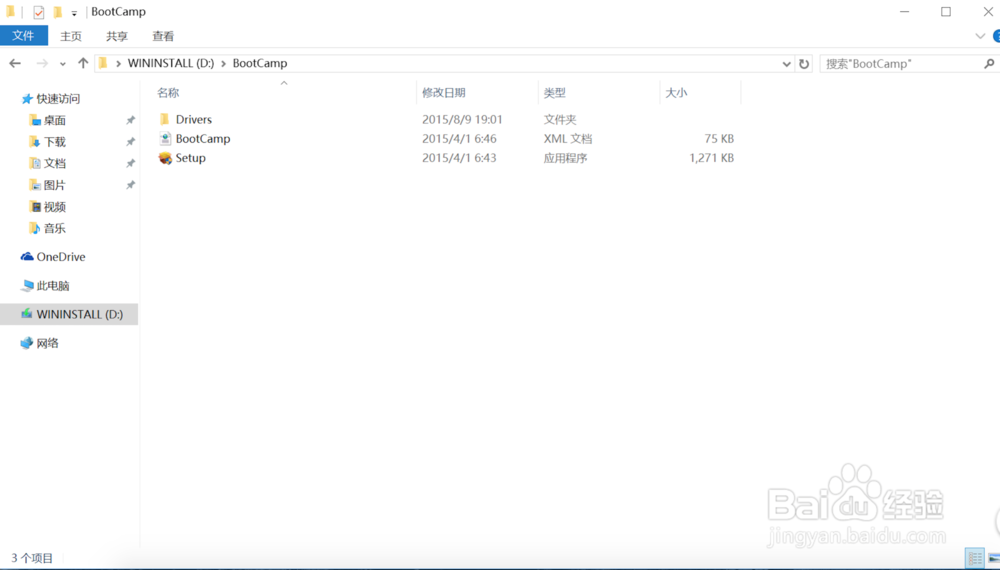This screenshot has width=1000, height=570.
Task: Click the 应用程序 type cell
Action: pyautogui.click(x=565, y=158)
